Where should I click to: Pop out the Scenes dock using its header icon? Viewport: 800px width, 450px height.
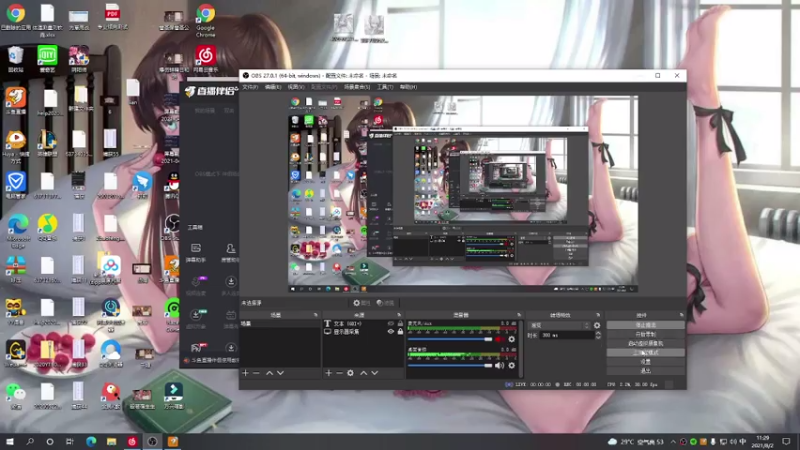click(315, 315)
